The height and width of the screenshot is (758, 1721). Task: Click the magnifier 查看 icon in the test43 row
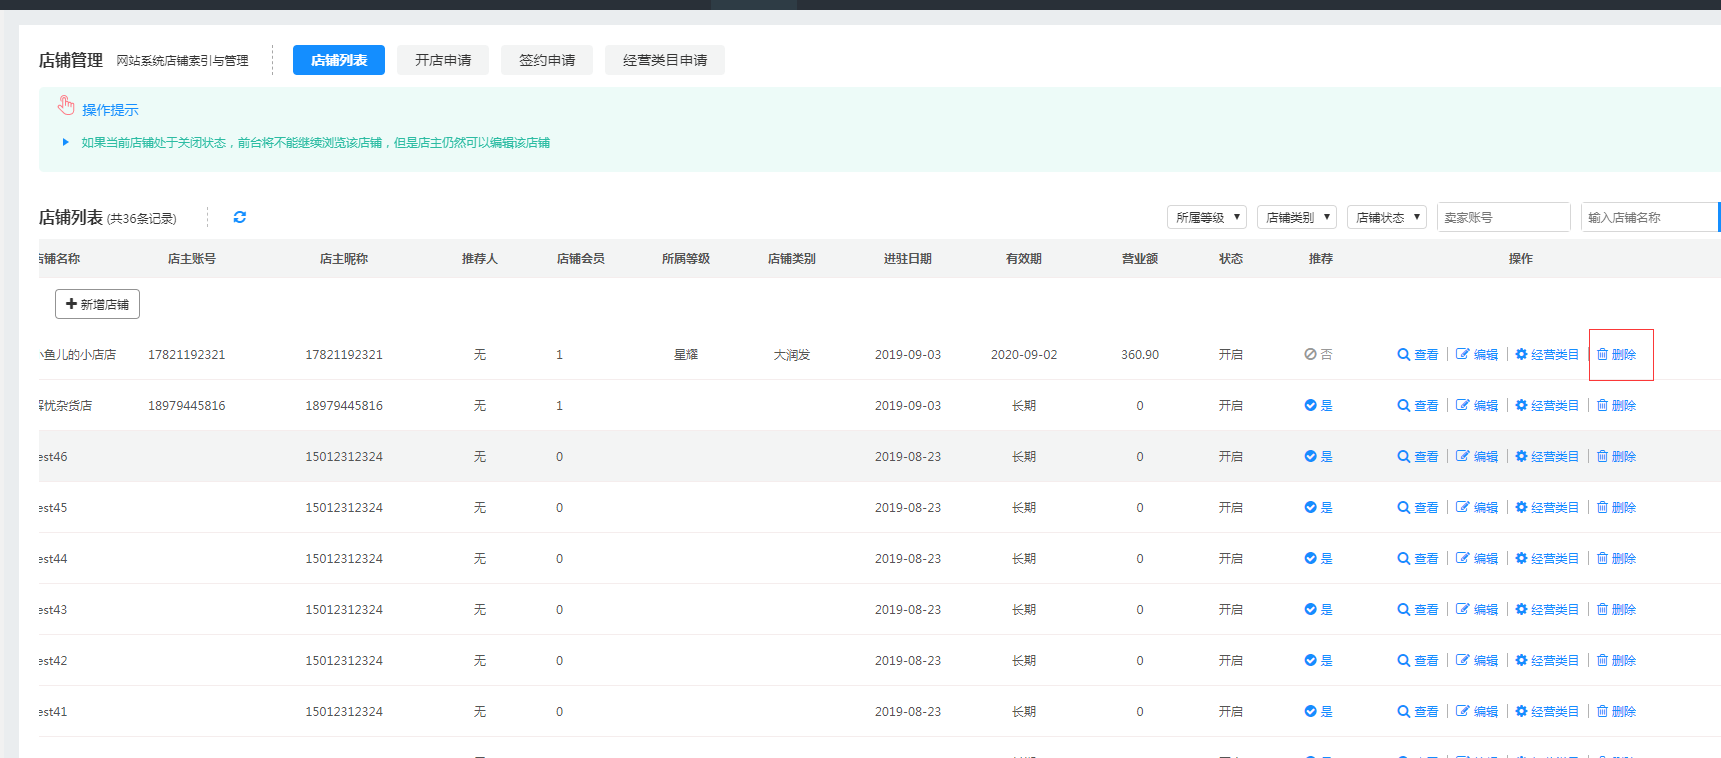1404,610
